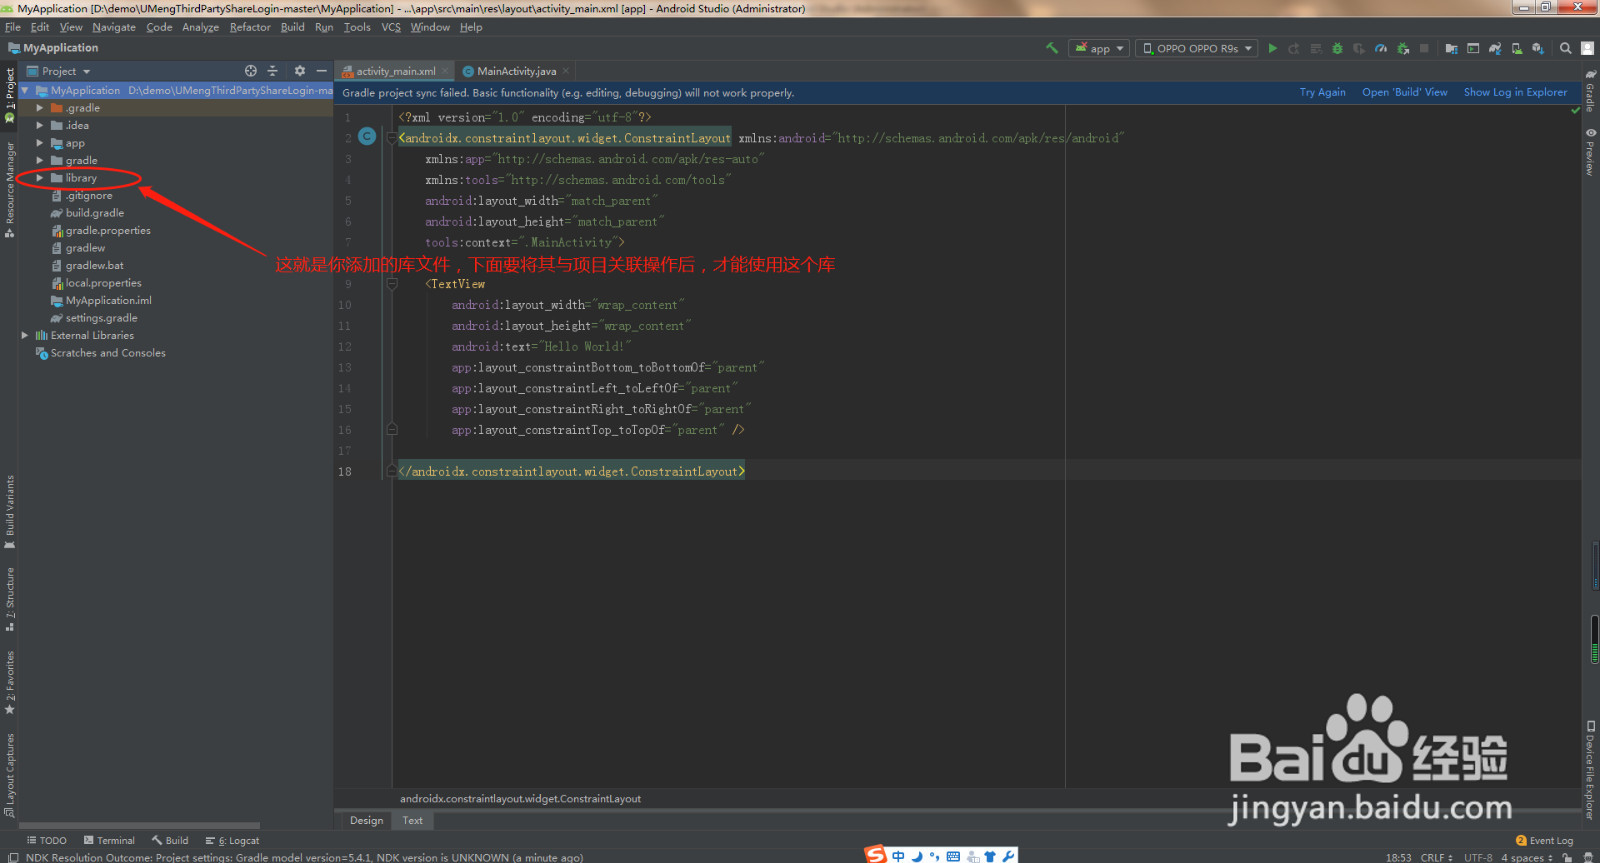This screenshot has width=1600, height=863.
Task: Click the fold marker on line 16
Action: 392,430
